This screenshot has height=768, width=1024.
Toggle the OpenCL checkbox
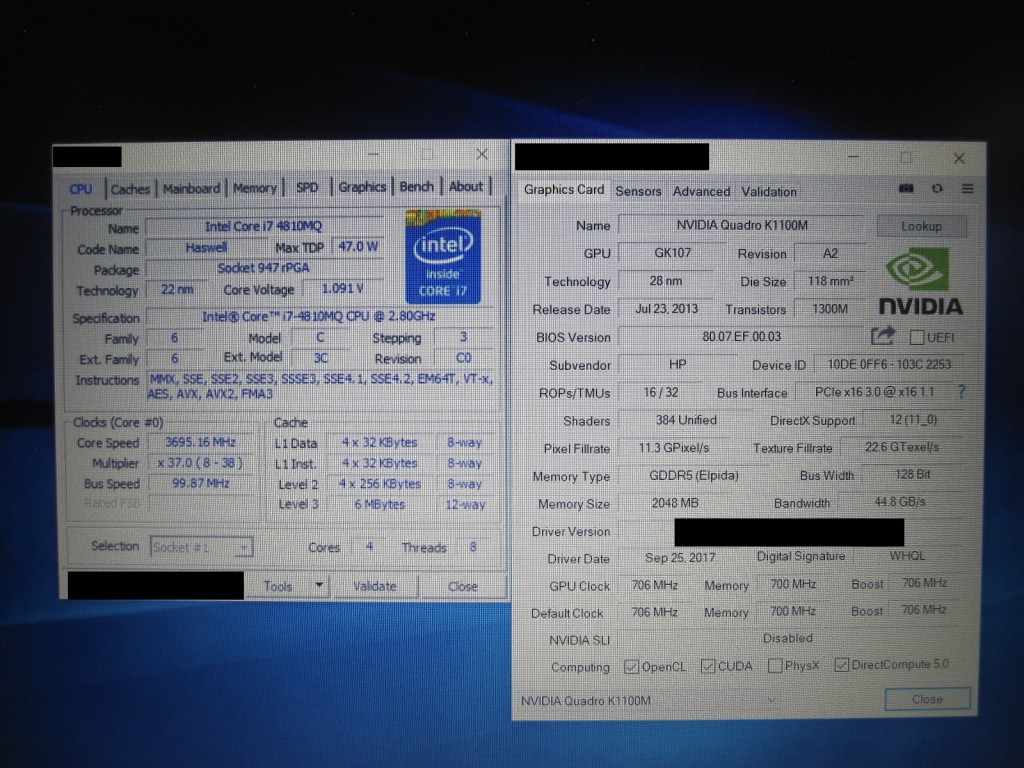(631, 667)
